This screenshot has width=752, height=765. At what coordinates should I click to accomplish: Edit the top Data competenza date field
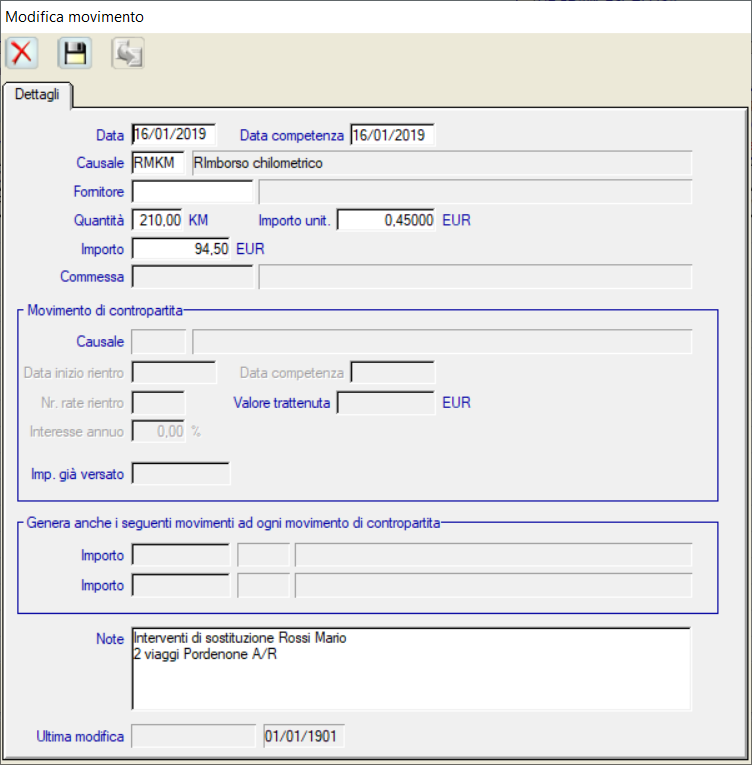(392, 135)
